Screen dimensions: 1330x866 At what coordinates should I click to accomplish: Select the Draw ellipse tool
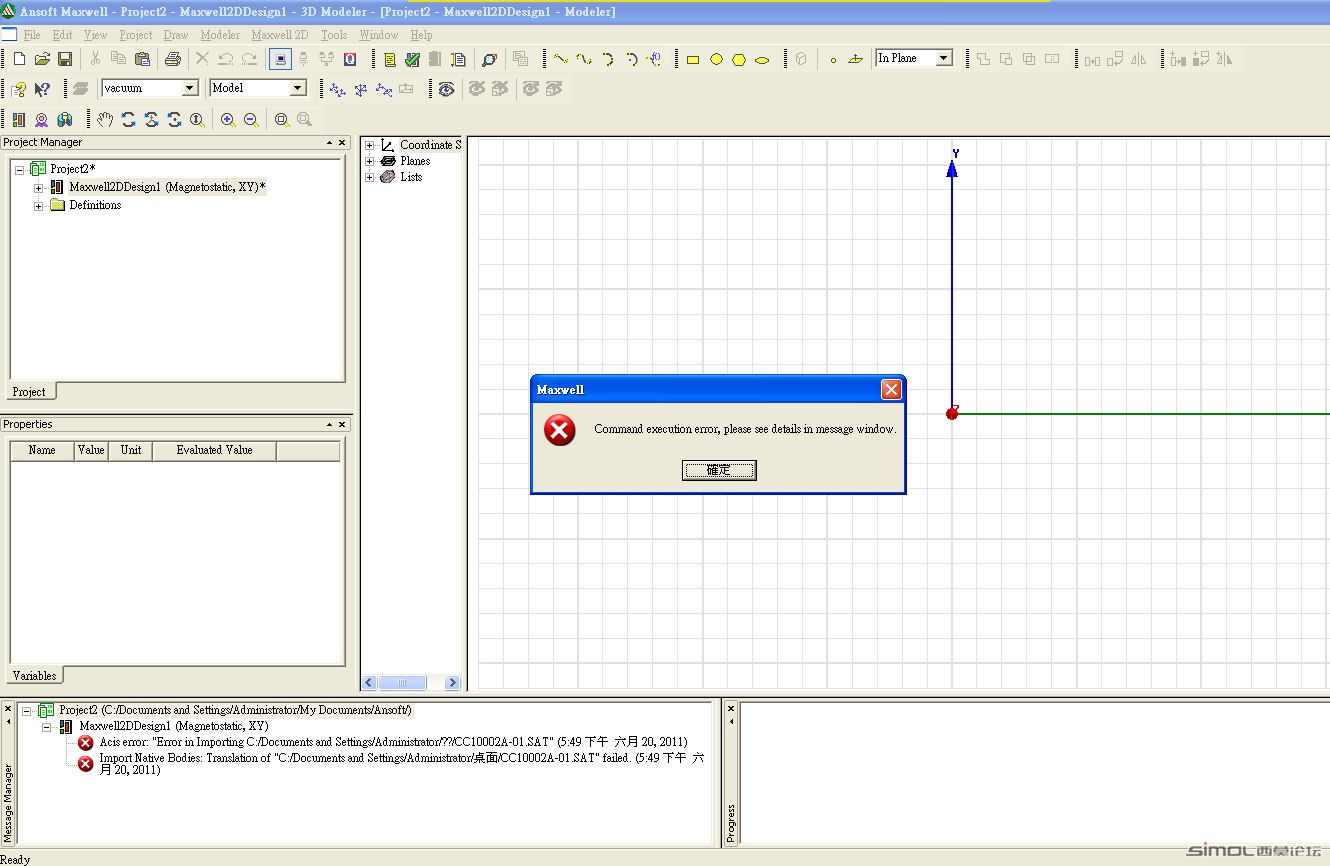click(762, 59)
